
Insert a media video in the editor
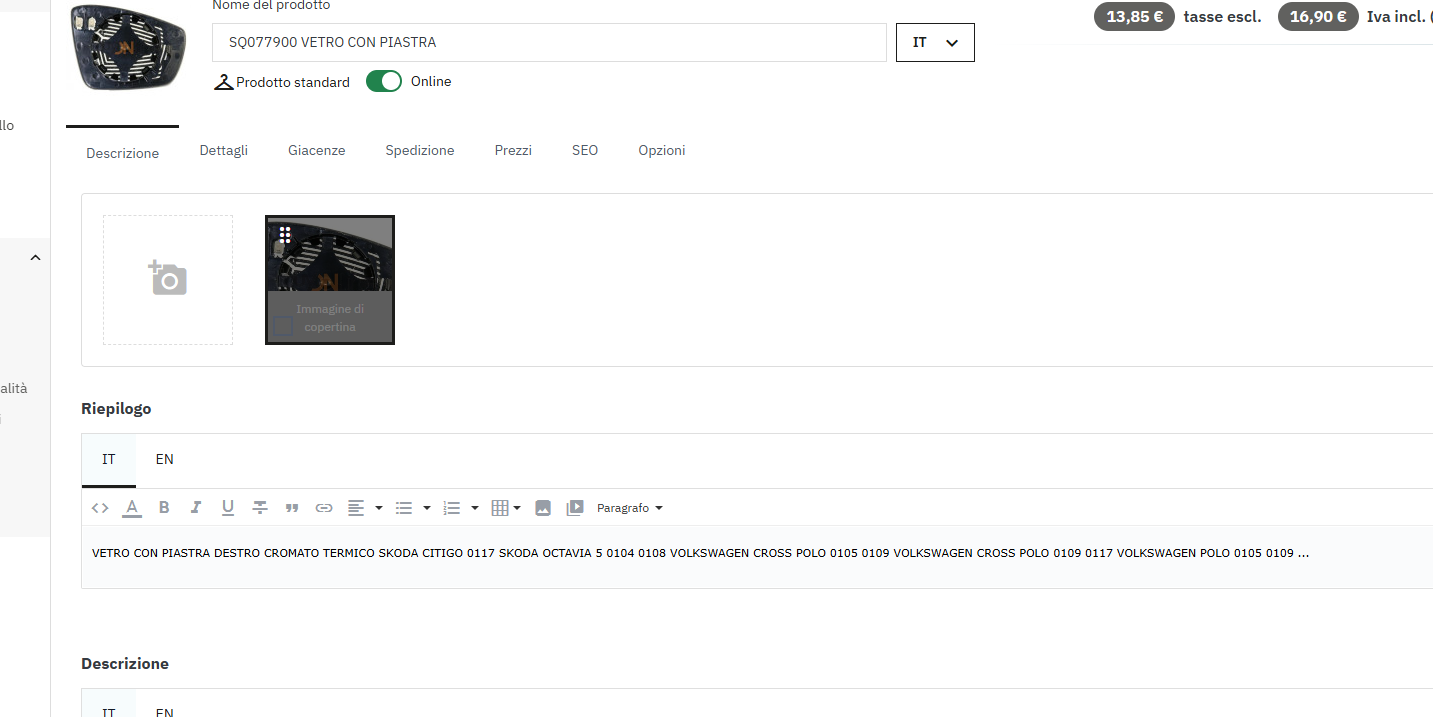tap(575, 508)
